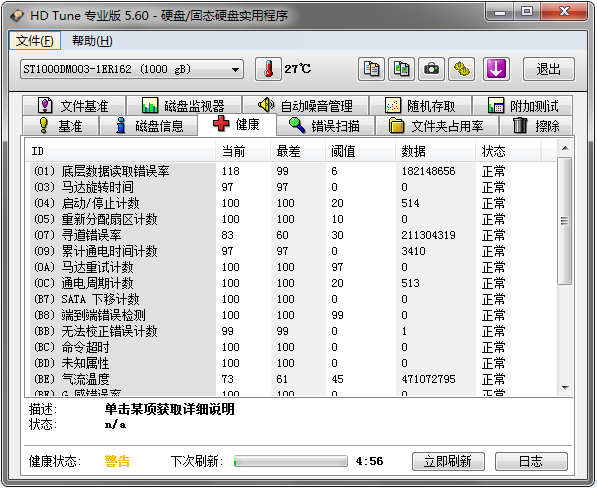
Task: Click the lightbulb benchmark icon
Action: point(44,125)
